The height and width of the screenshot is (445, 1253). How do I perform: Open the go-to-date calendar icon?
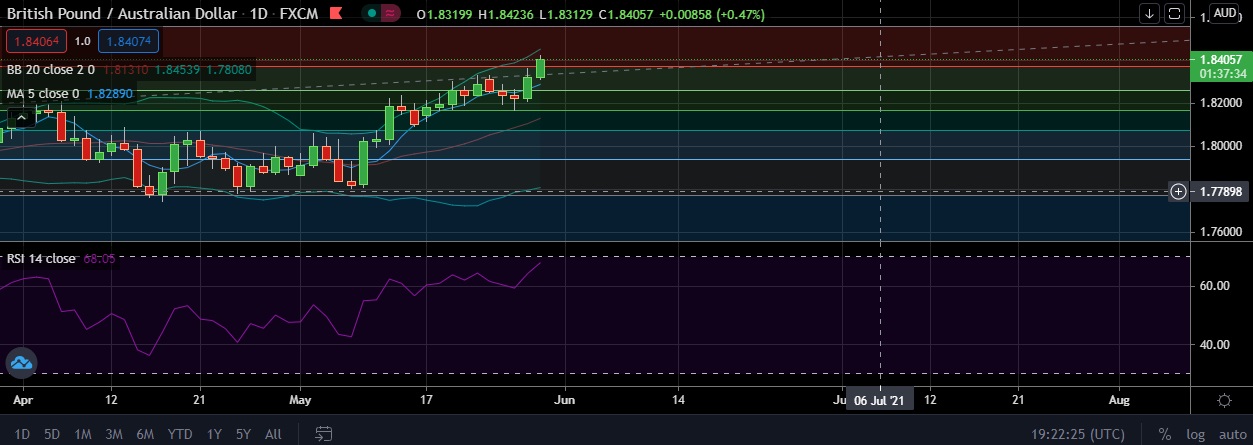tap(323, 434)
